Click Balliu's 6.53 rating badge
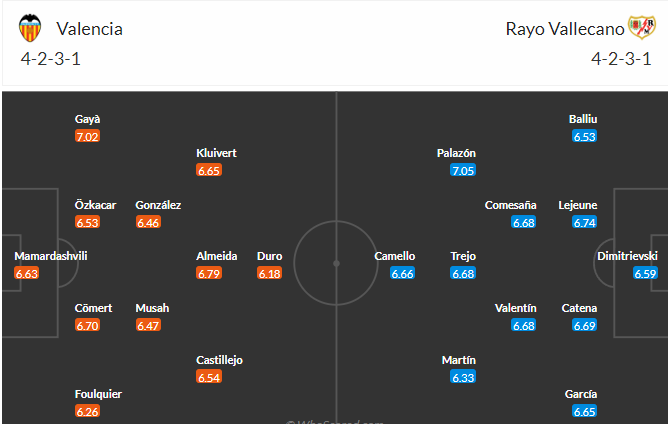The image size is (668, 424). coord(584,136)
